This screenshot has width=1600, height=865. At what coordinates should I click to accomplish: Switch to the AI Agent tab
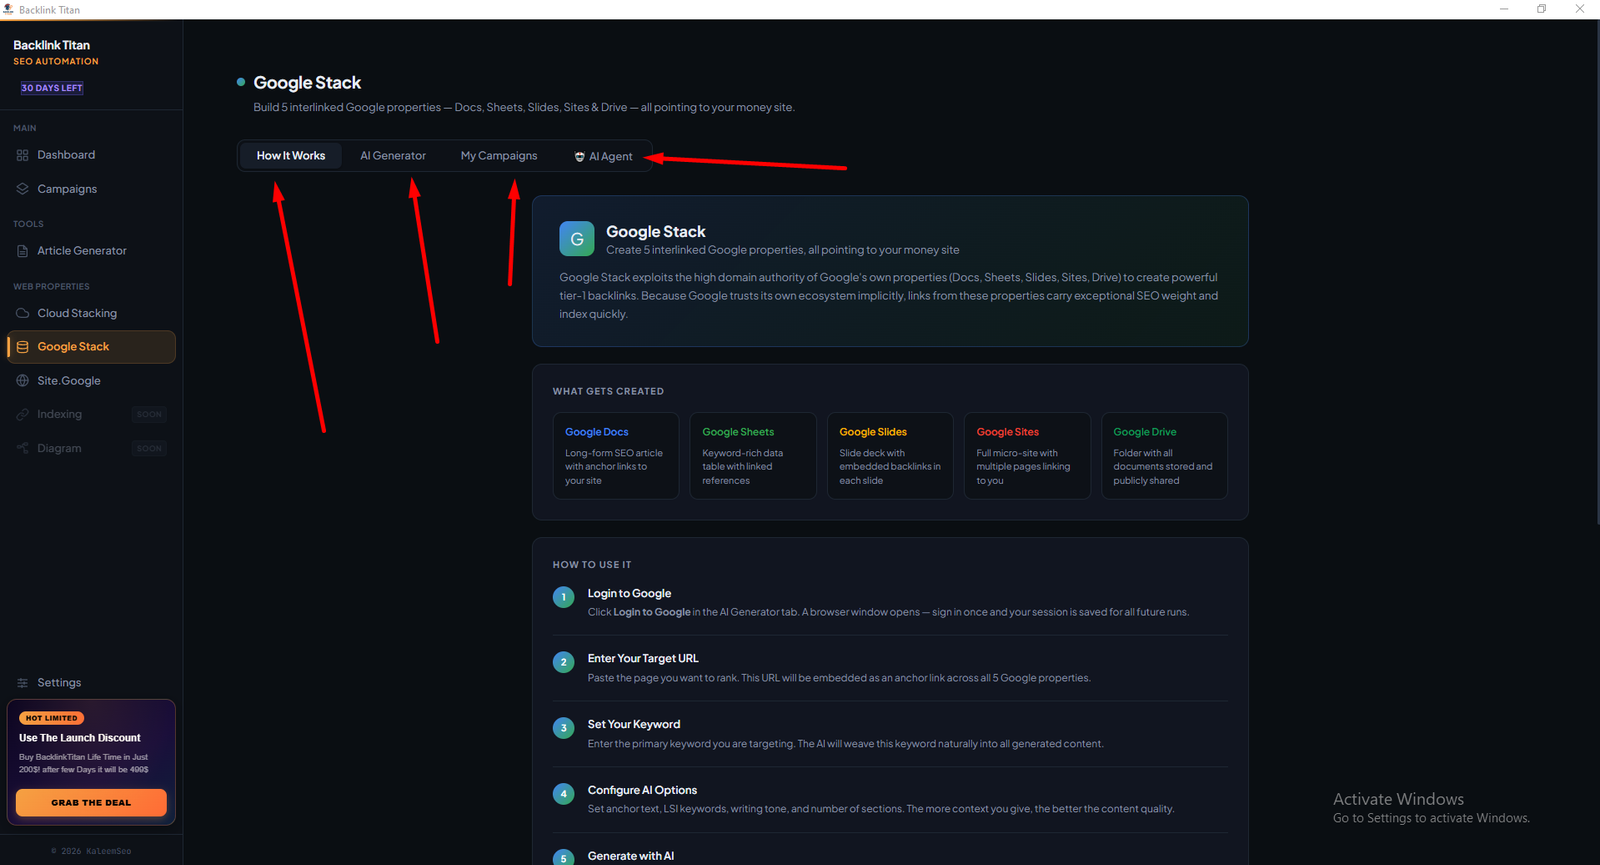coord(603,157)
